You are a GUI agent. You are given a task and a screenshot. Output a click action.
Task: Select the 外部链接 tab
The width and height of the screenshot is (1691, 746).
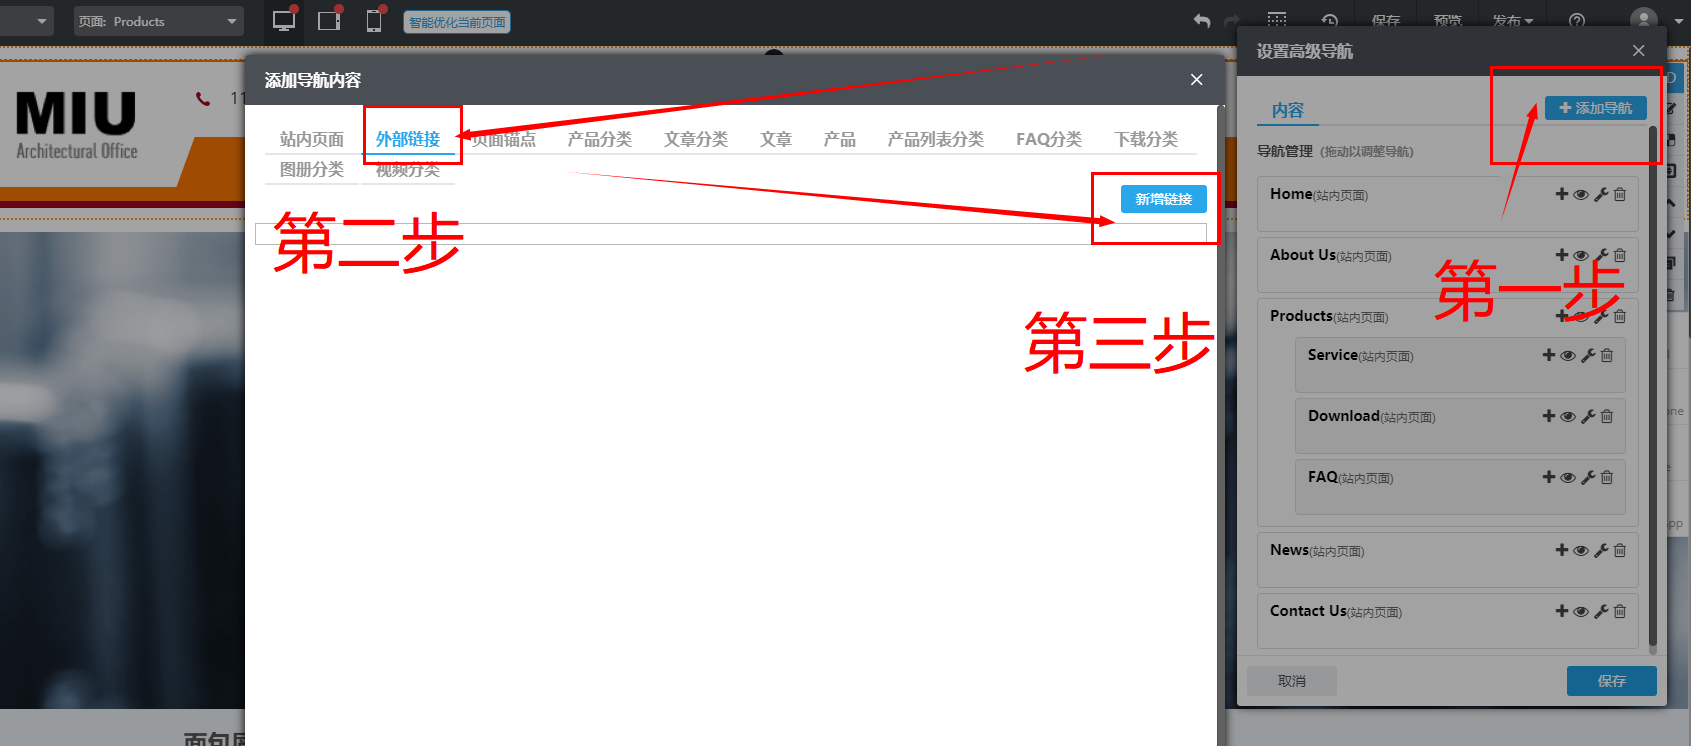click(x=408, y=139)
